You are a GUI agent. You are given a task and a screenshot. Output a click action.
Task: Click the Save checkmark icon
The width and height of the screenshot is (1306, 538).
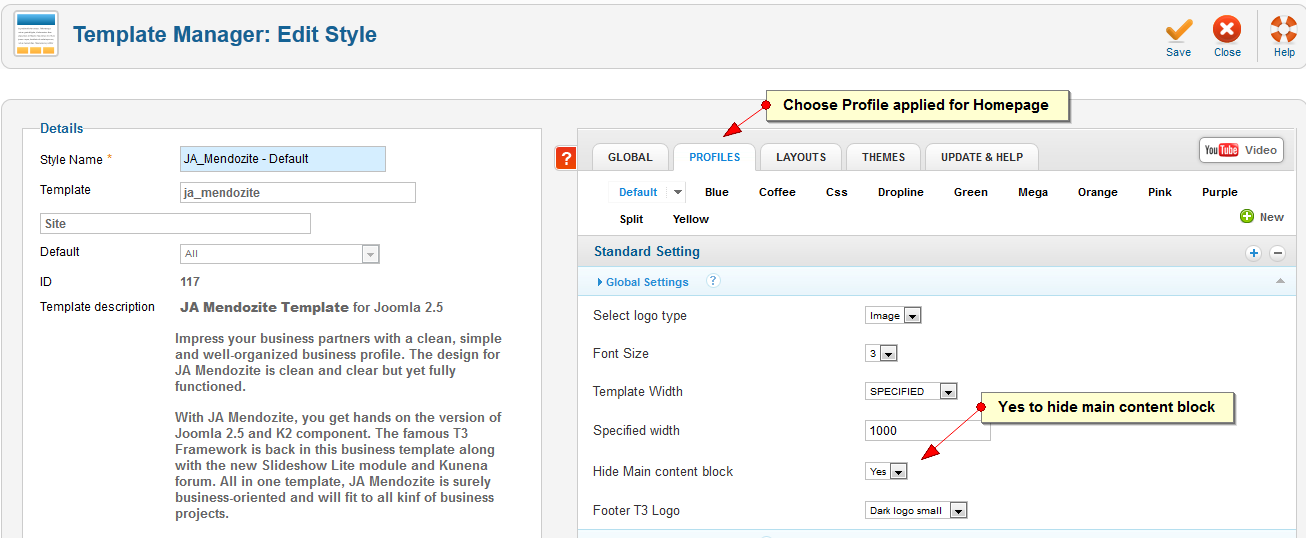coord(1179,30)
